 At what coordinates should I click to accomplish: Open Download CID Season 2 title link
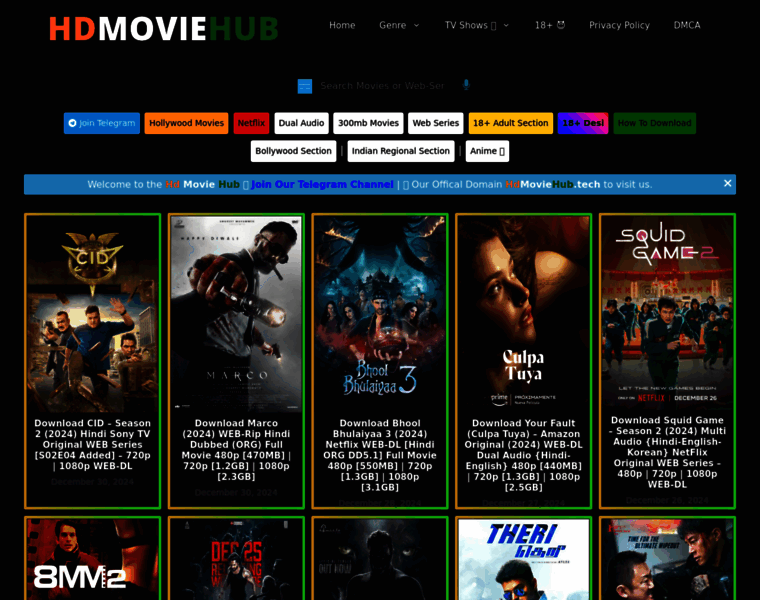click(93, 444)
